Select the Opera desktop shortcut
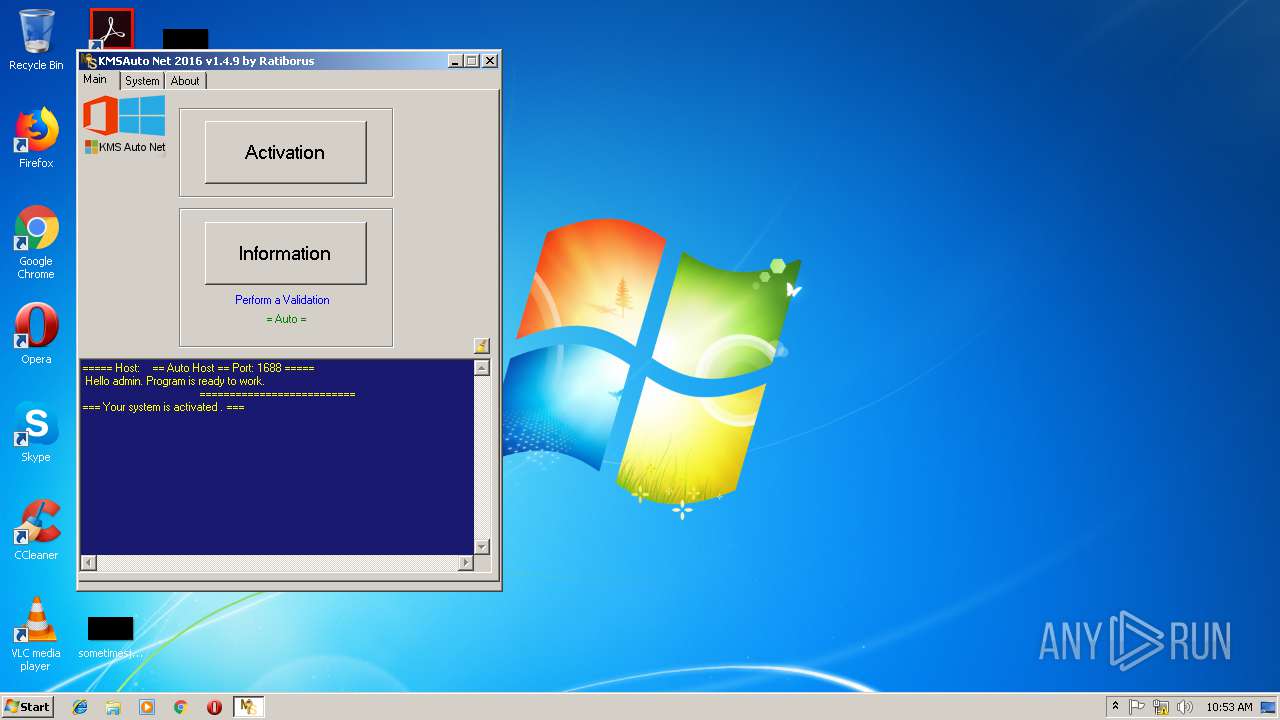The height and width of the screenshot is (720, 1280). 36,334
